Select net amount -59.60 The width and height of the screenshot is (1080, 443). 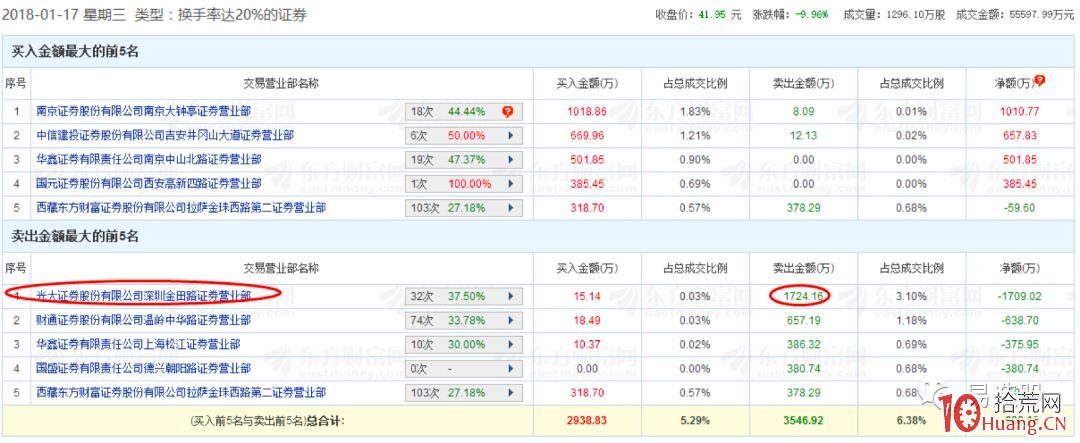[x=1017, y=208]
